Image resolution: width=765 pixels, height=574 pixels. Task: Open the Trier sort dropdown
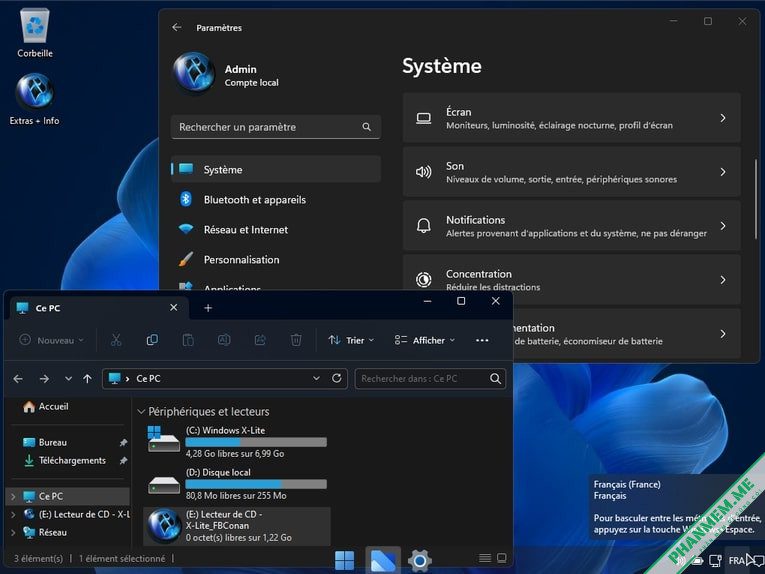(351, 340)
